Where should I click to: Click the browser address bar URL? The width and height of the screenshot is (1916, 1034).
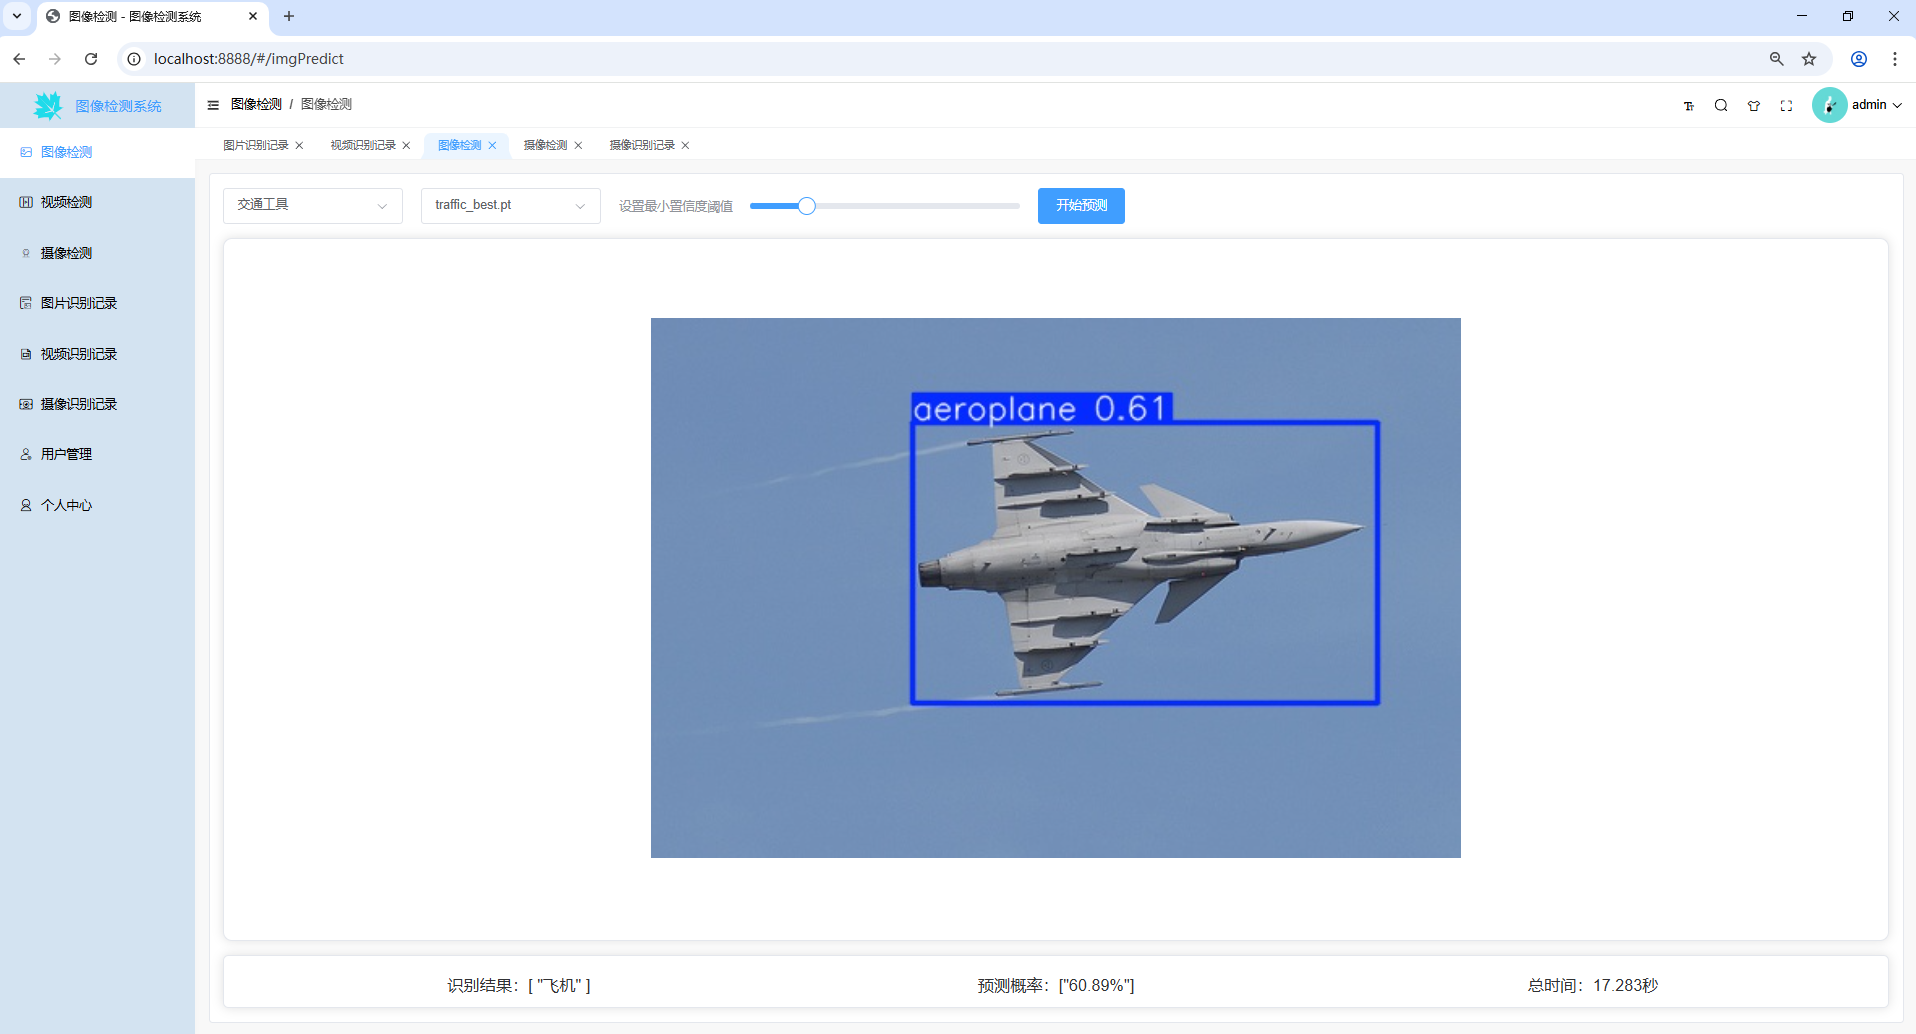[x=249, y=59]
